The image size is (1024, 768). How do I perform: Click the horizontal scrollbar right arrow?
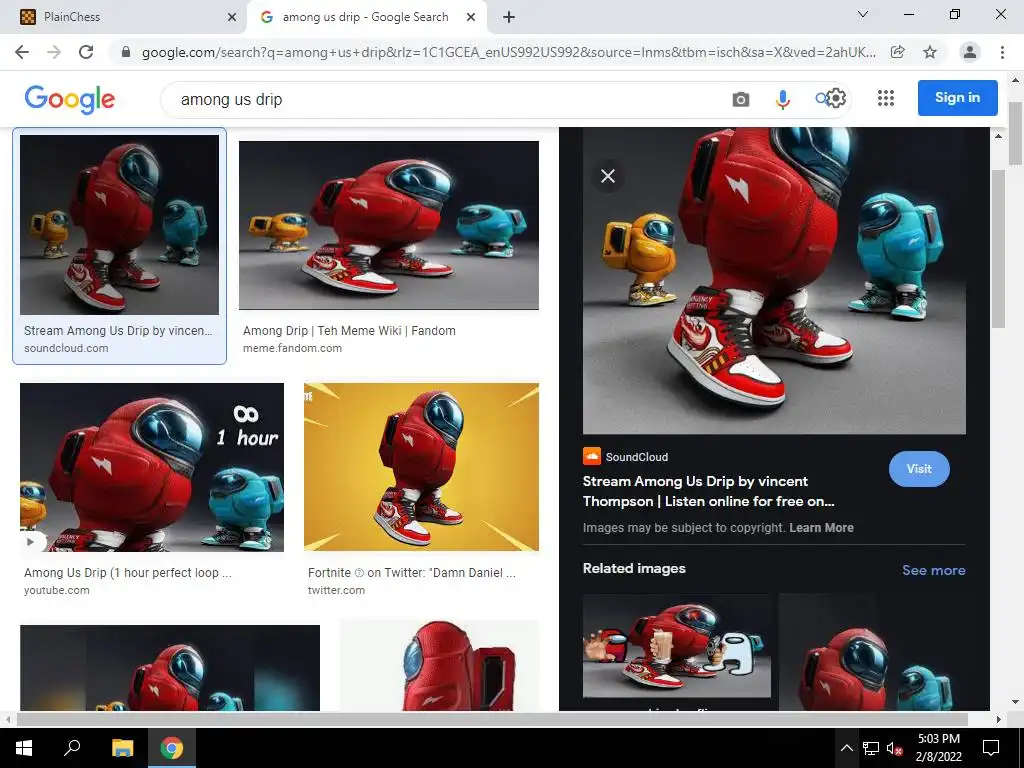pyautogui.click(x=999, y=719)
